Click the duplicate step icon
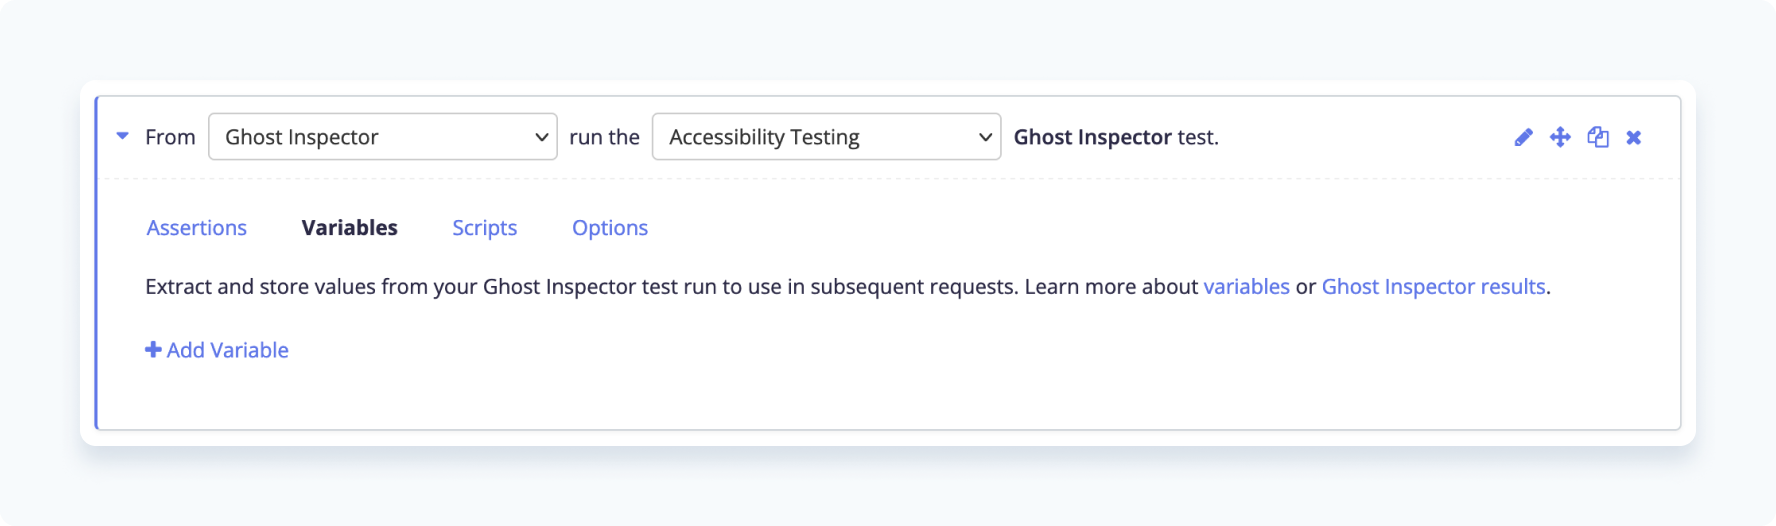 pyautogui.click(x=1598, y=137)
